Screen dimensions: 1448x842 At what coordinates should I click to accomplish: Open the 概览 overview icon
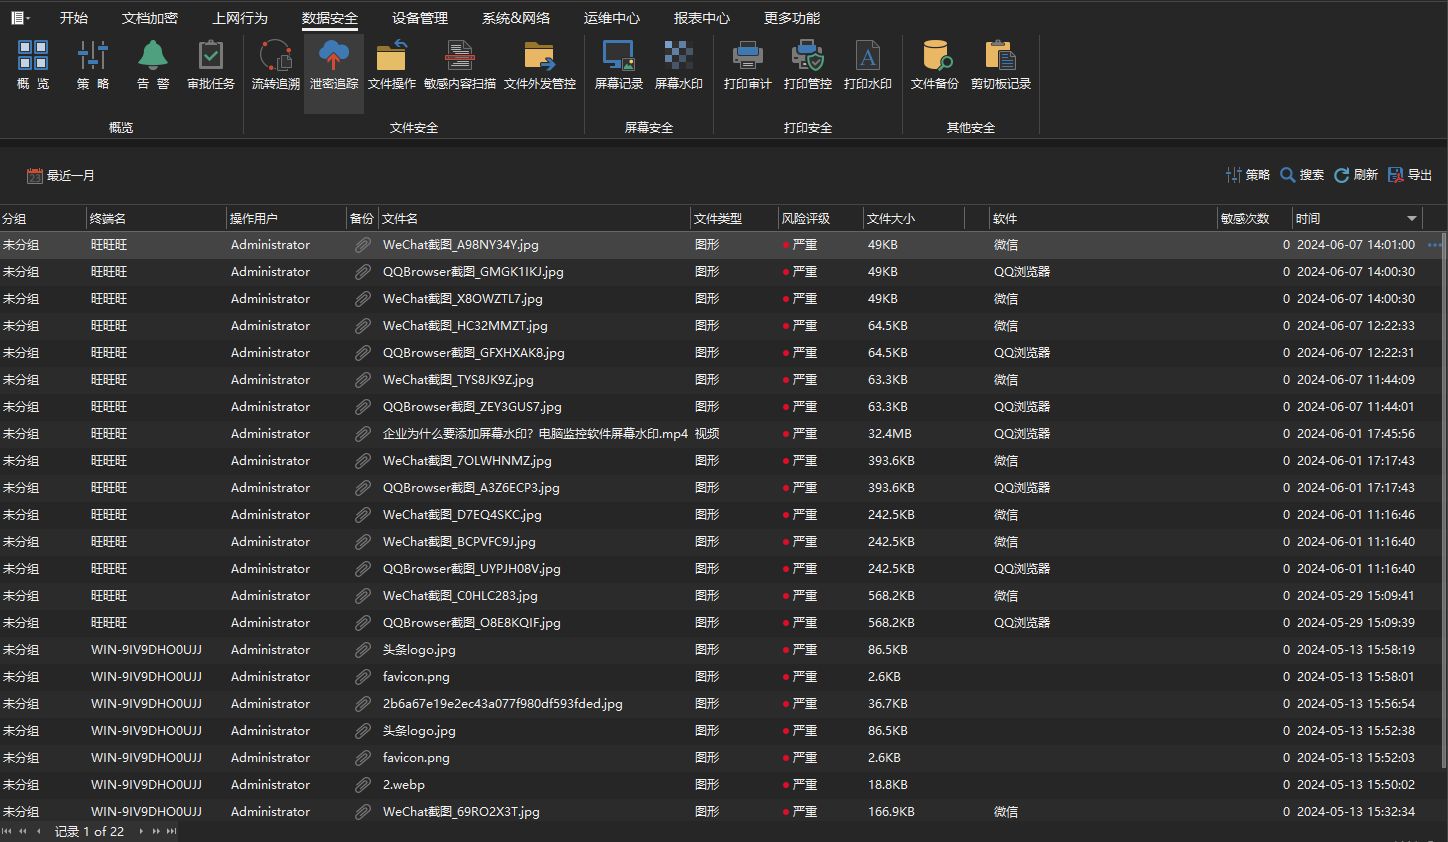pyautogui.click(x=33, y=65)
